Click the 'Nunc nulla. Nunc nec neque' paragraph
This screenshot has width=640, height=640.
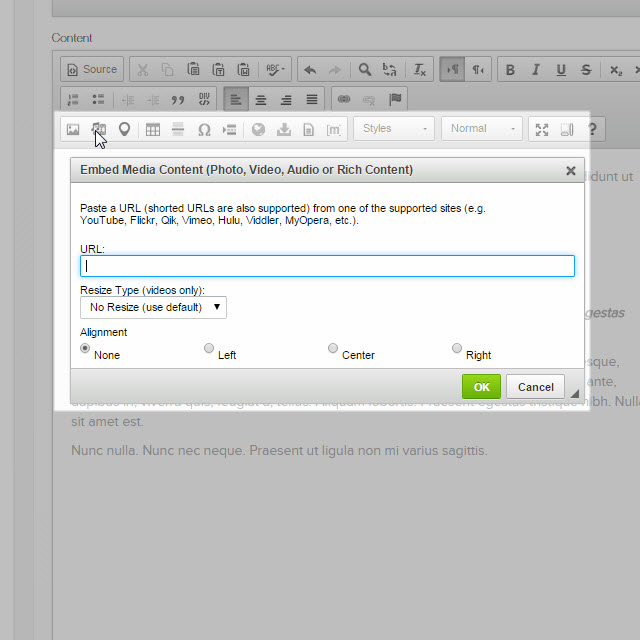point(279,451)
